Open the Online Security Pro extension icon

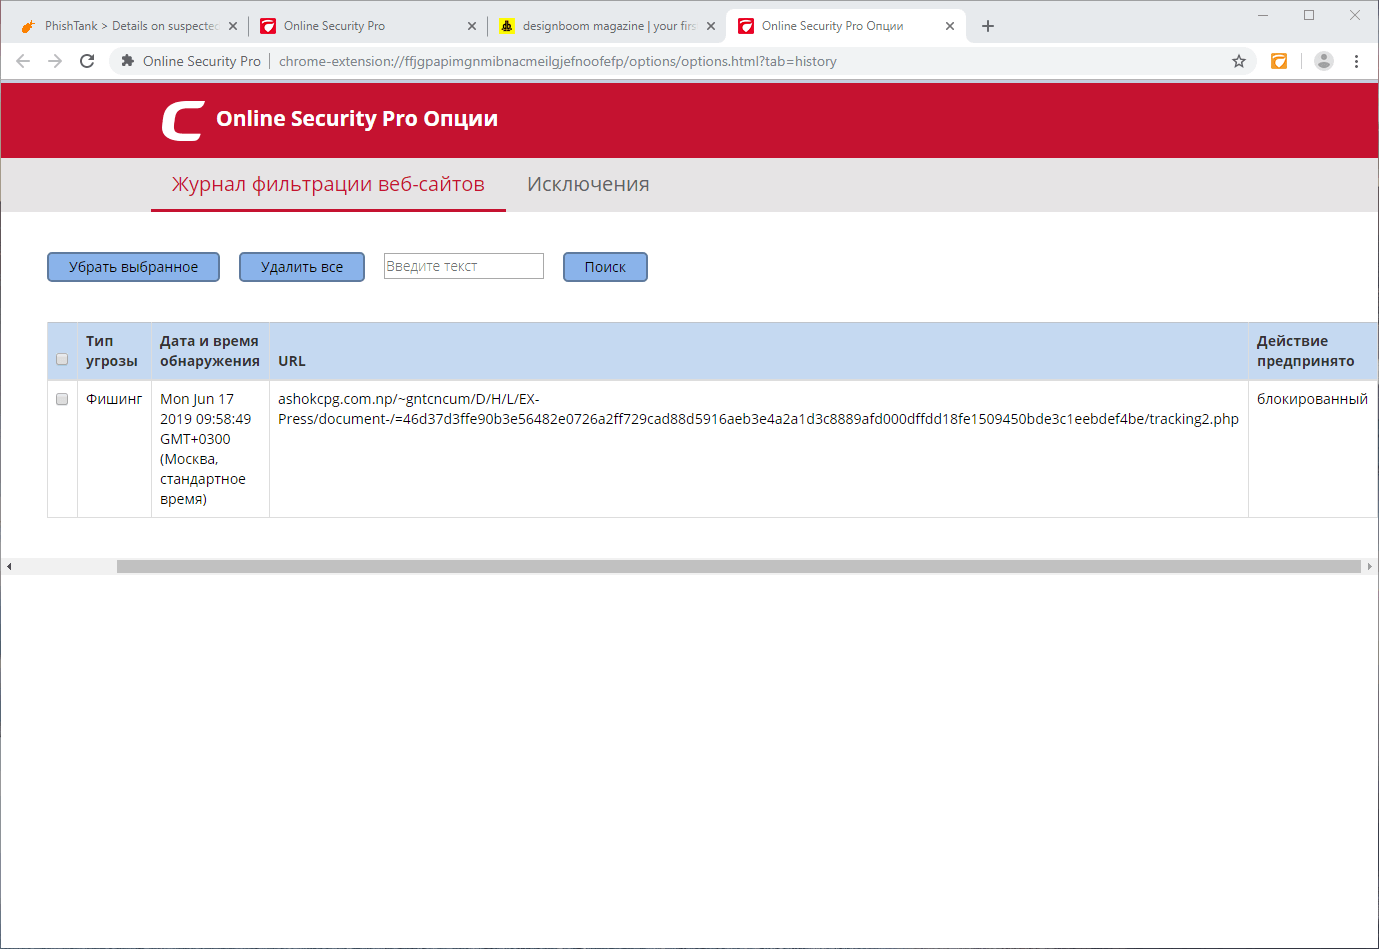tap(1279, 61)
